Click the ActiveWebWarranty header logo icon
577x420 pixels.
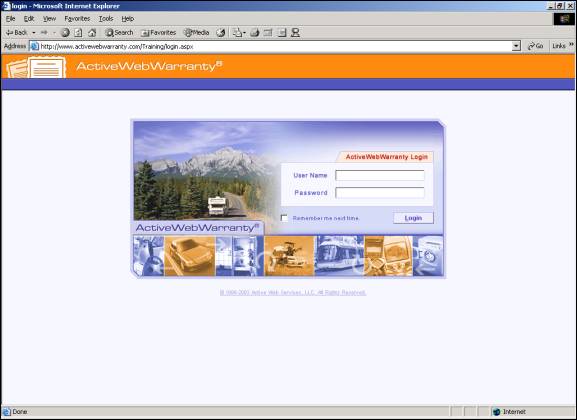(x=36, y=67)
